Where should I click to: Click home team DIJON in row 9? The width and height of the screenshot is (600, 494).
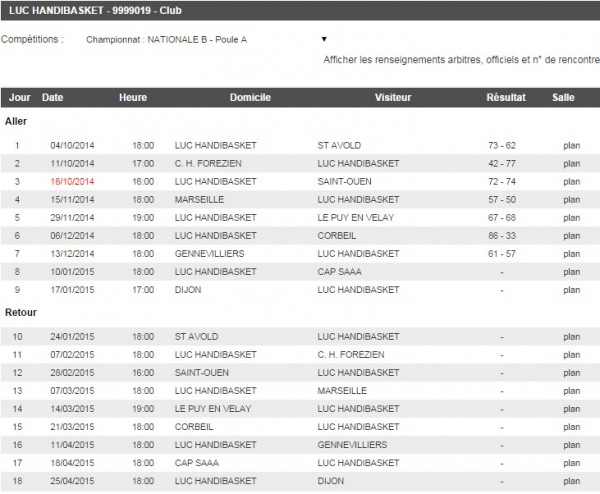coord(188,290)
